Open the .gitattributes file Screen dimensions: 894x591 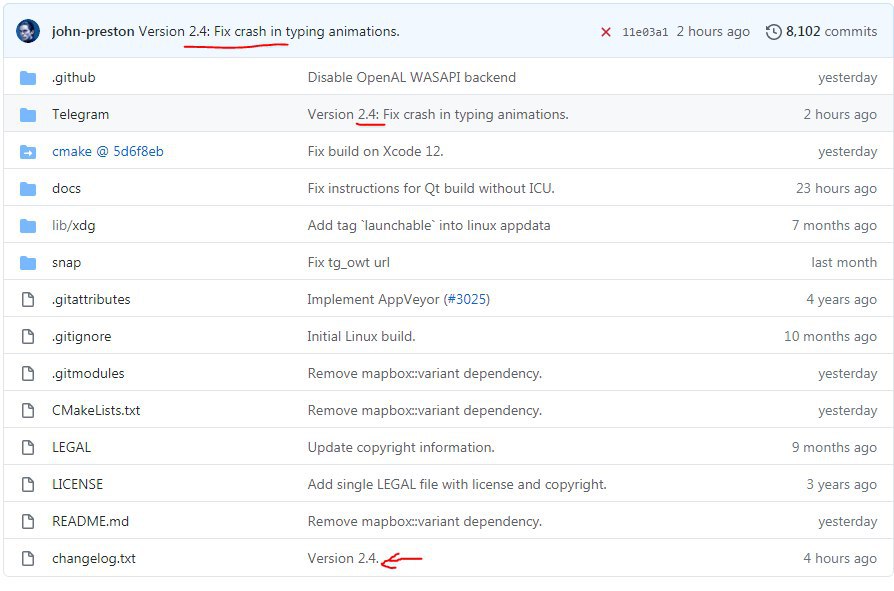pos(91,300)
